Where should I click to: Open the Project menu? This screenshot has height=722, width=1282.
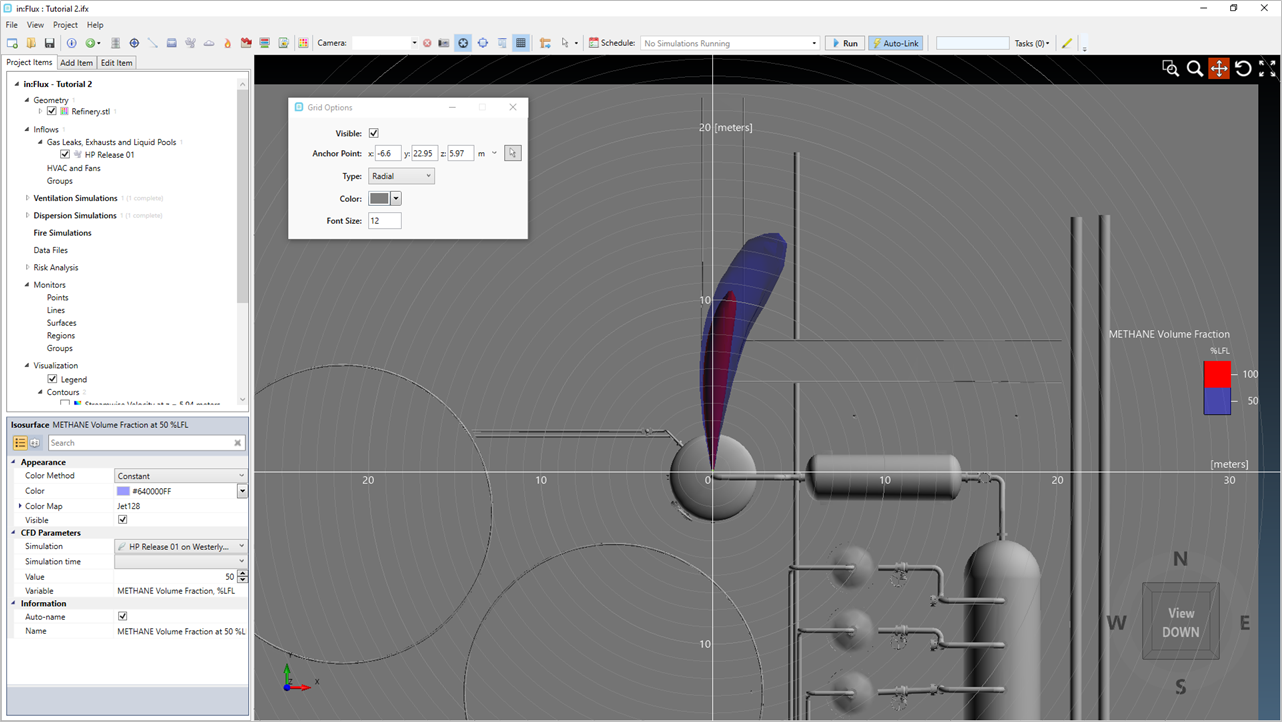(65, 25)
